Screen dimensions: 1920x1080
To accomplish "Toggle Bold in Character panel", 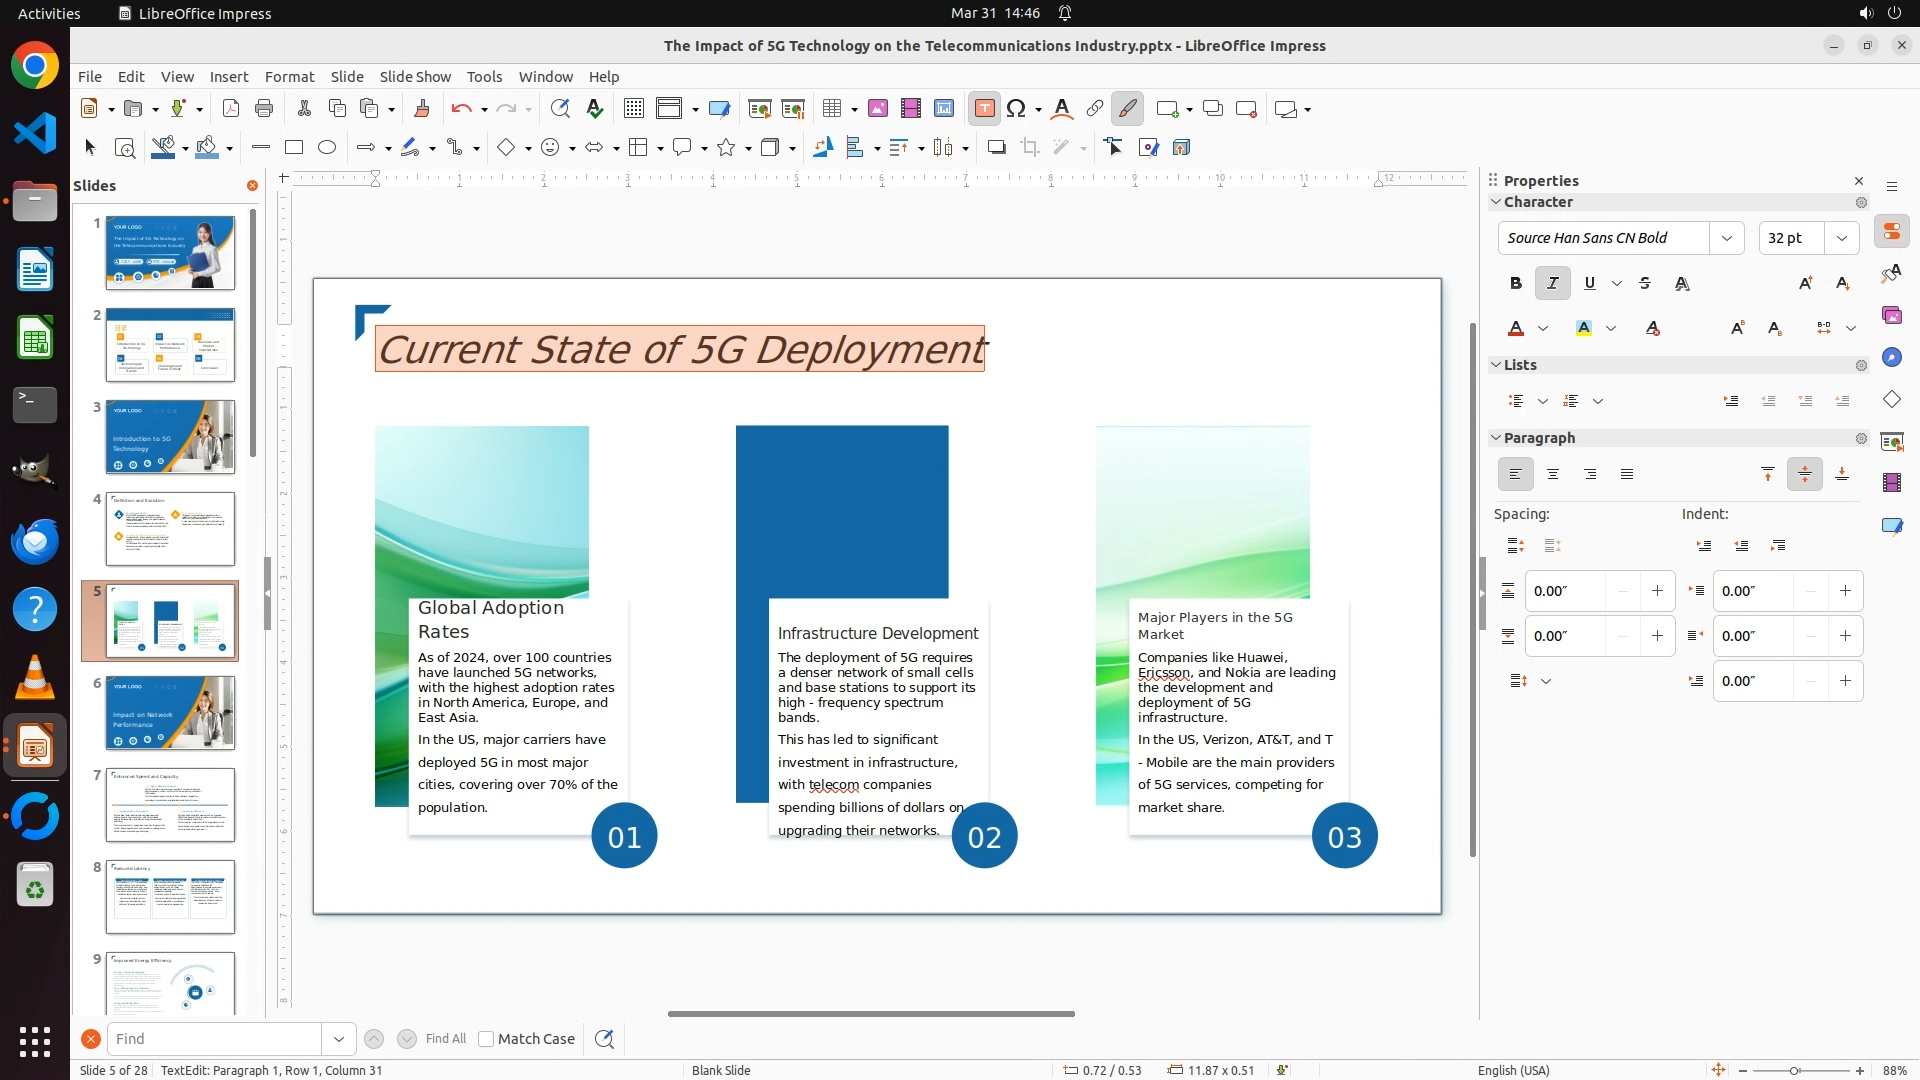I will pos(1515,284).
